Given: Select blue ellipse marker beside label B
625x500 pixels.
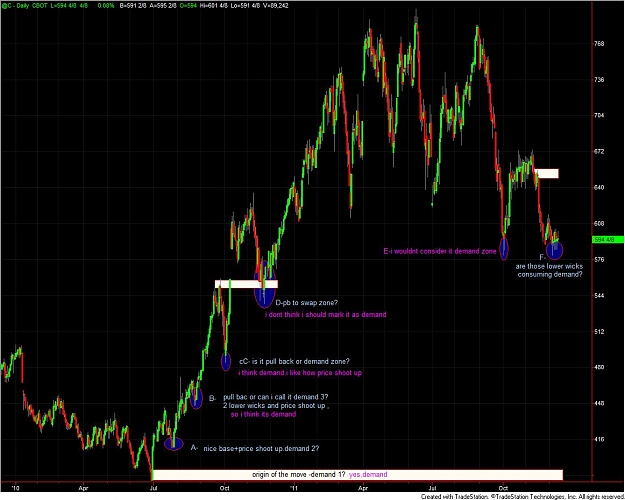Looking at the screenshot, I should 196,397.
